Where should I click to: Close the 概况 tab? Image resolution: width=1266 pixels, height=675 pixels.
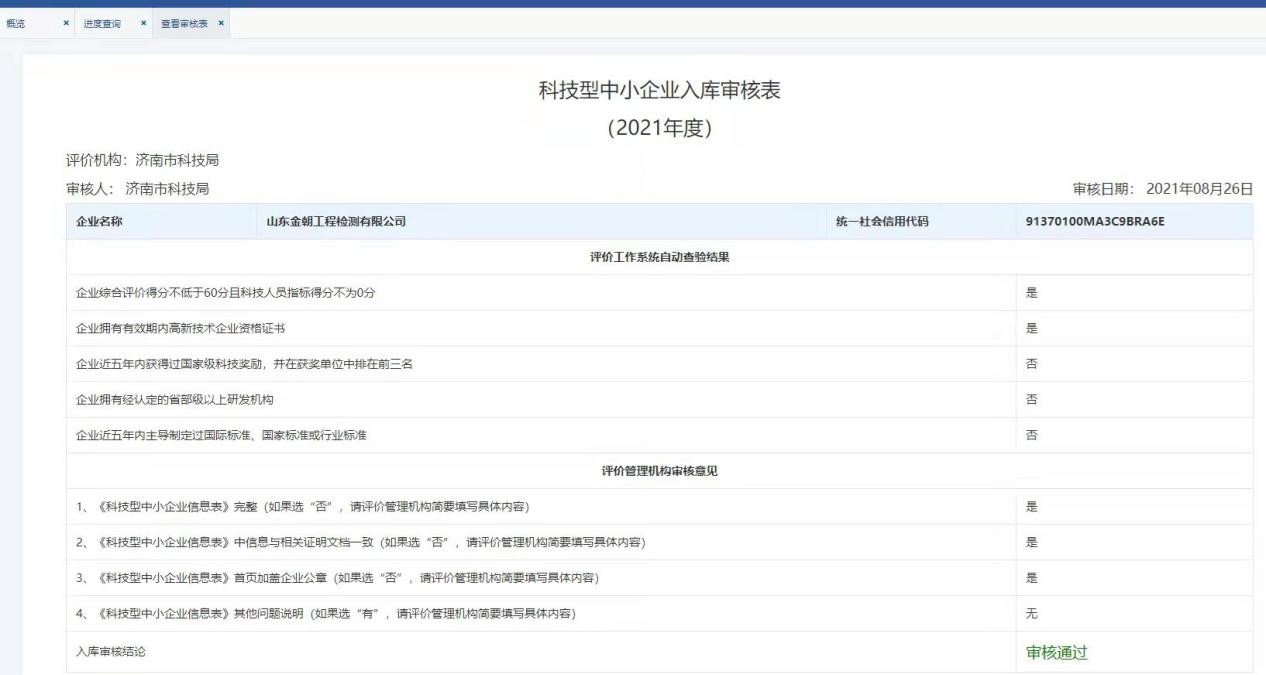coord(66,23)
